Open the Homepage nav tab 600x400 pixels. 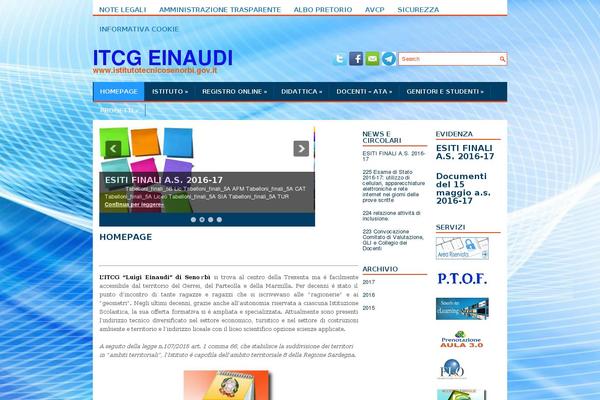[119, 91]
